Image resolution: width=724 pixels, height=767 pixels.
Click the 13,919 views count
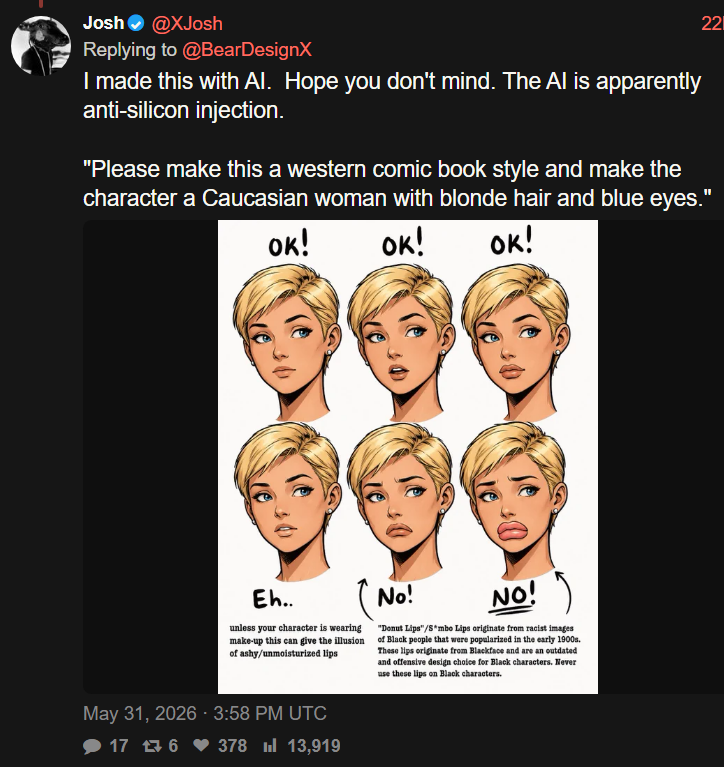coord(314,746)
